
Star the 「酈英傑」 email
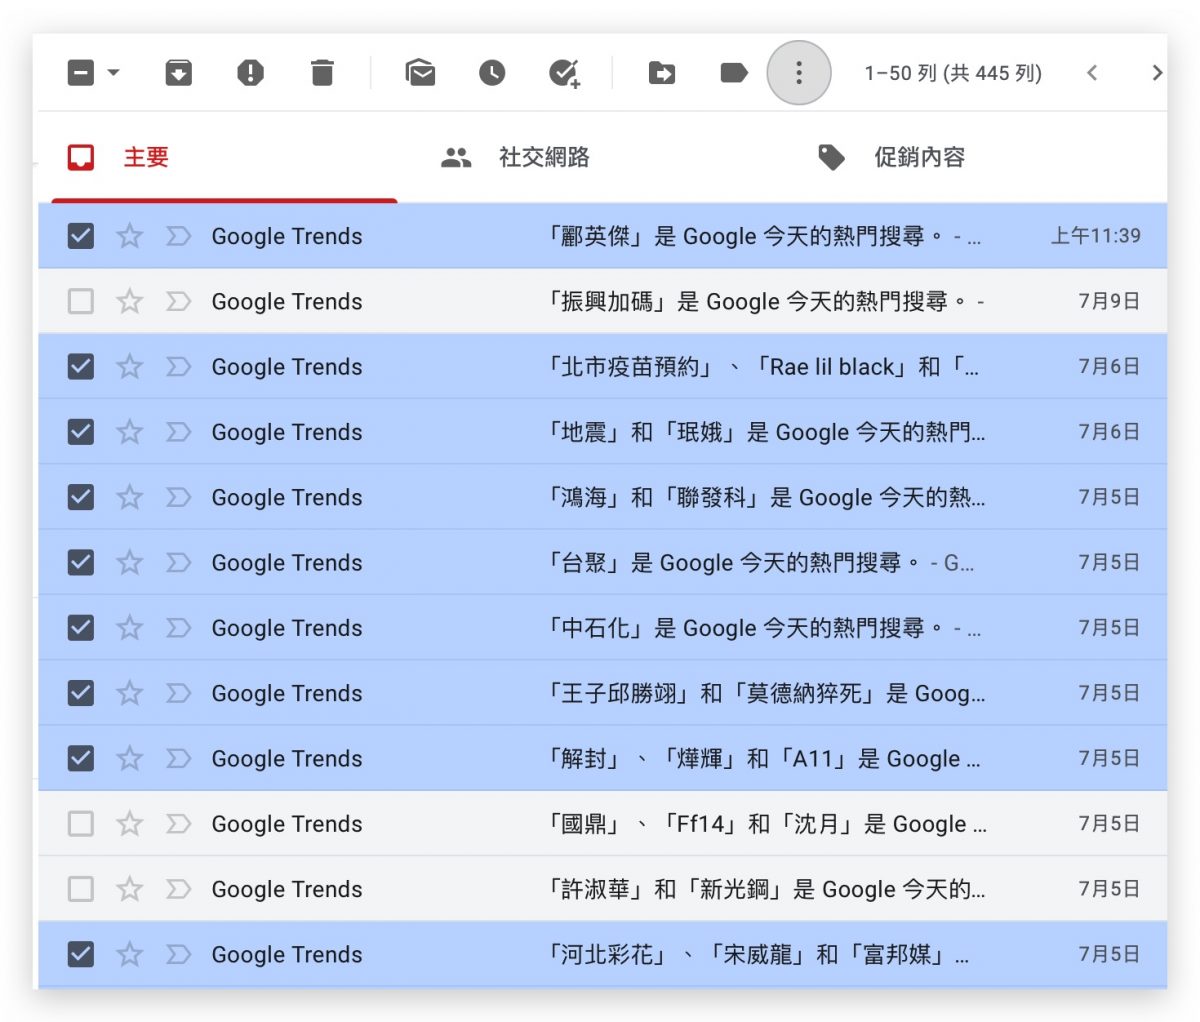[130, 236]
